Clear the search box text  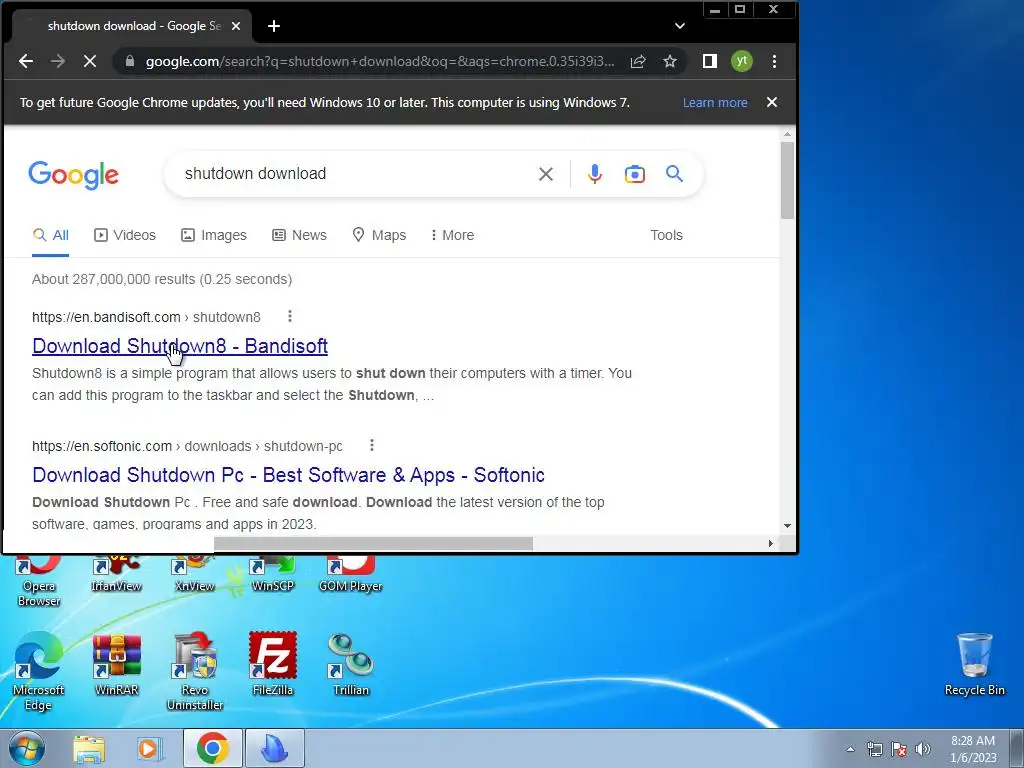coord(546,174)
